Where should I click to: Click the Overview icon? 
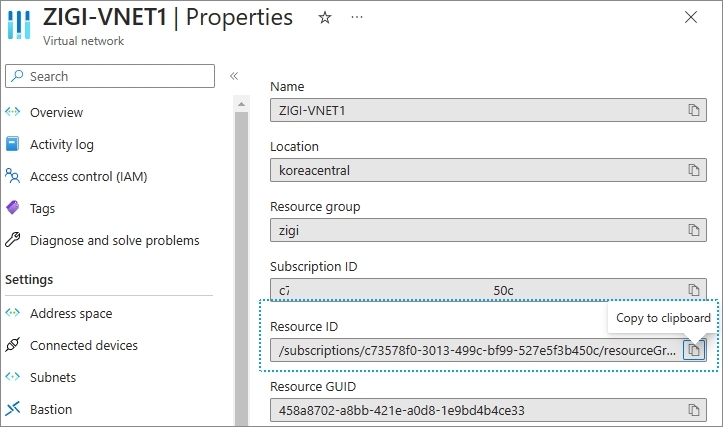point(13,112)
